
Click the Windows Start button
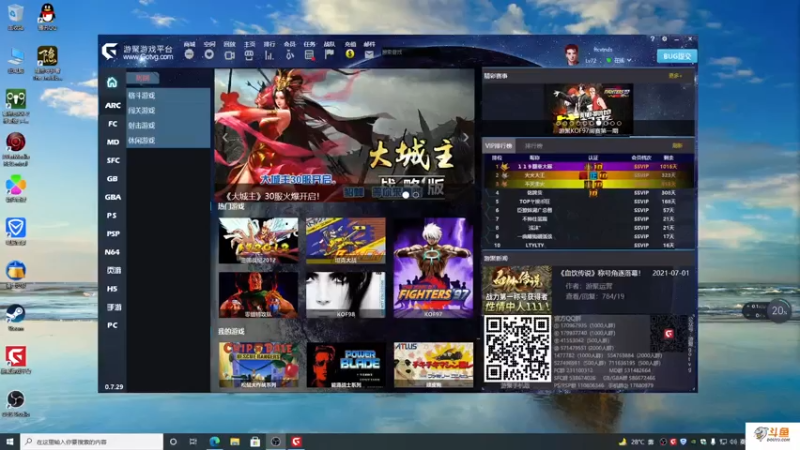(10, 441)
